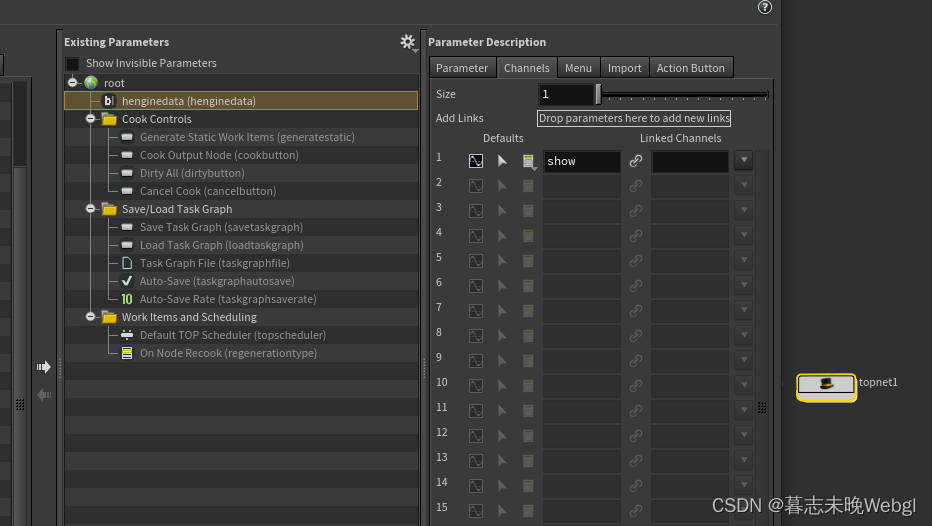Enable Show Invisible Parameters checkbox
Image resolution: width=932 pixels, height=526 pixels.
click(72, 64)
